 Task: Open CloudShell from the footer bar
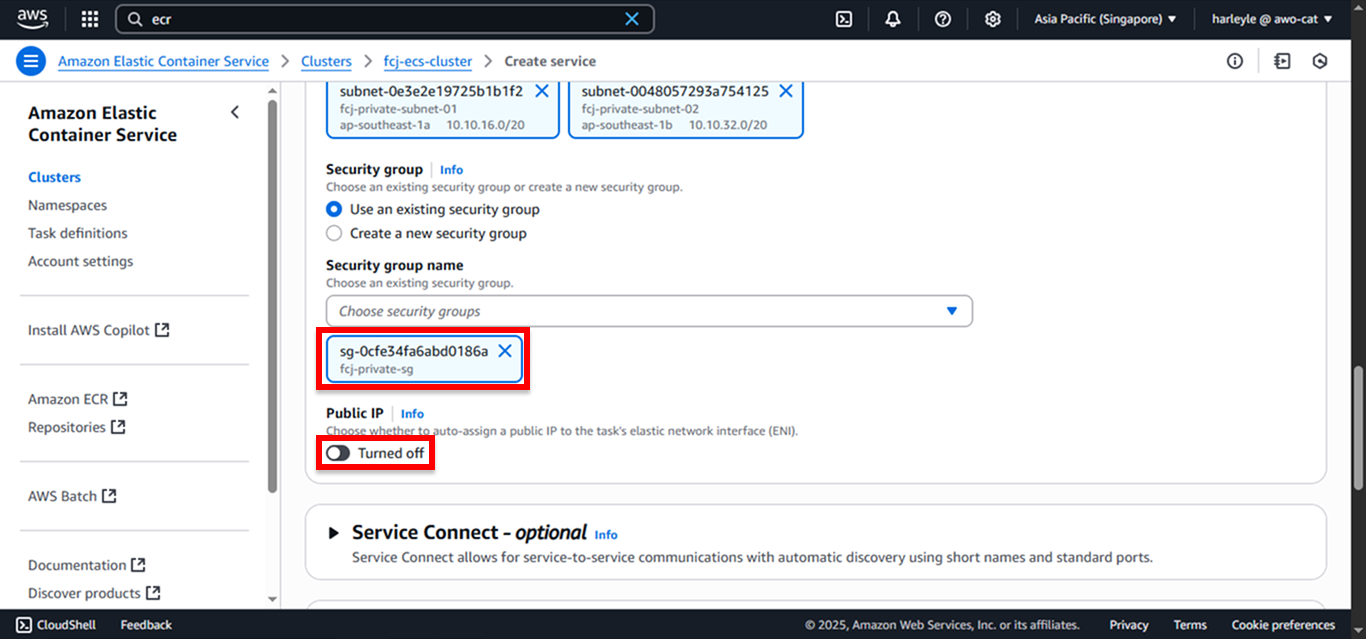[x=58, y=625]
